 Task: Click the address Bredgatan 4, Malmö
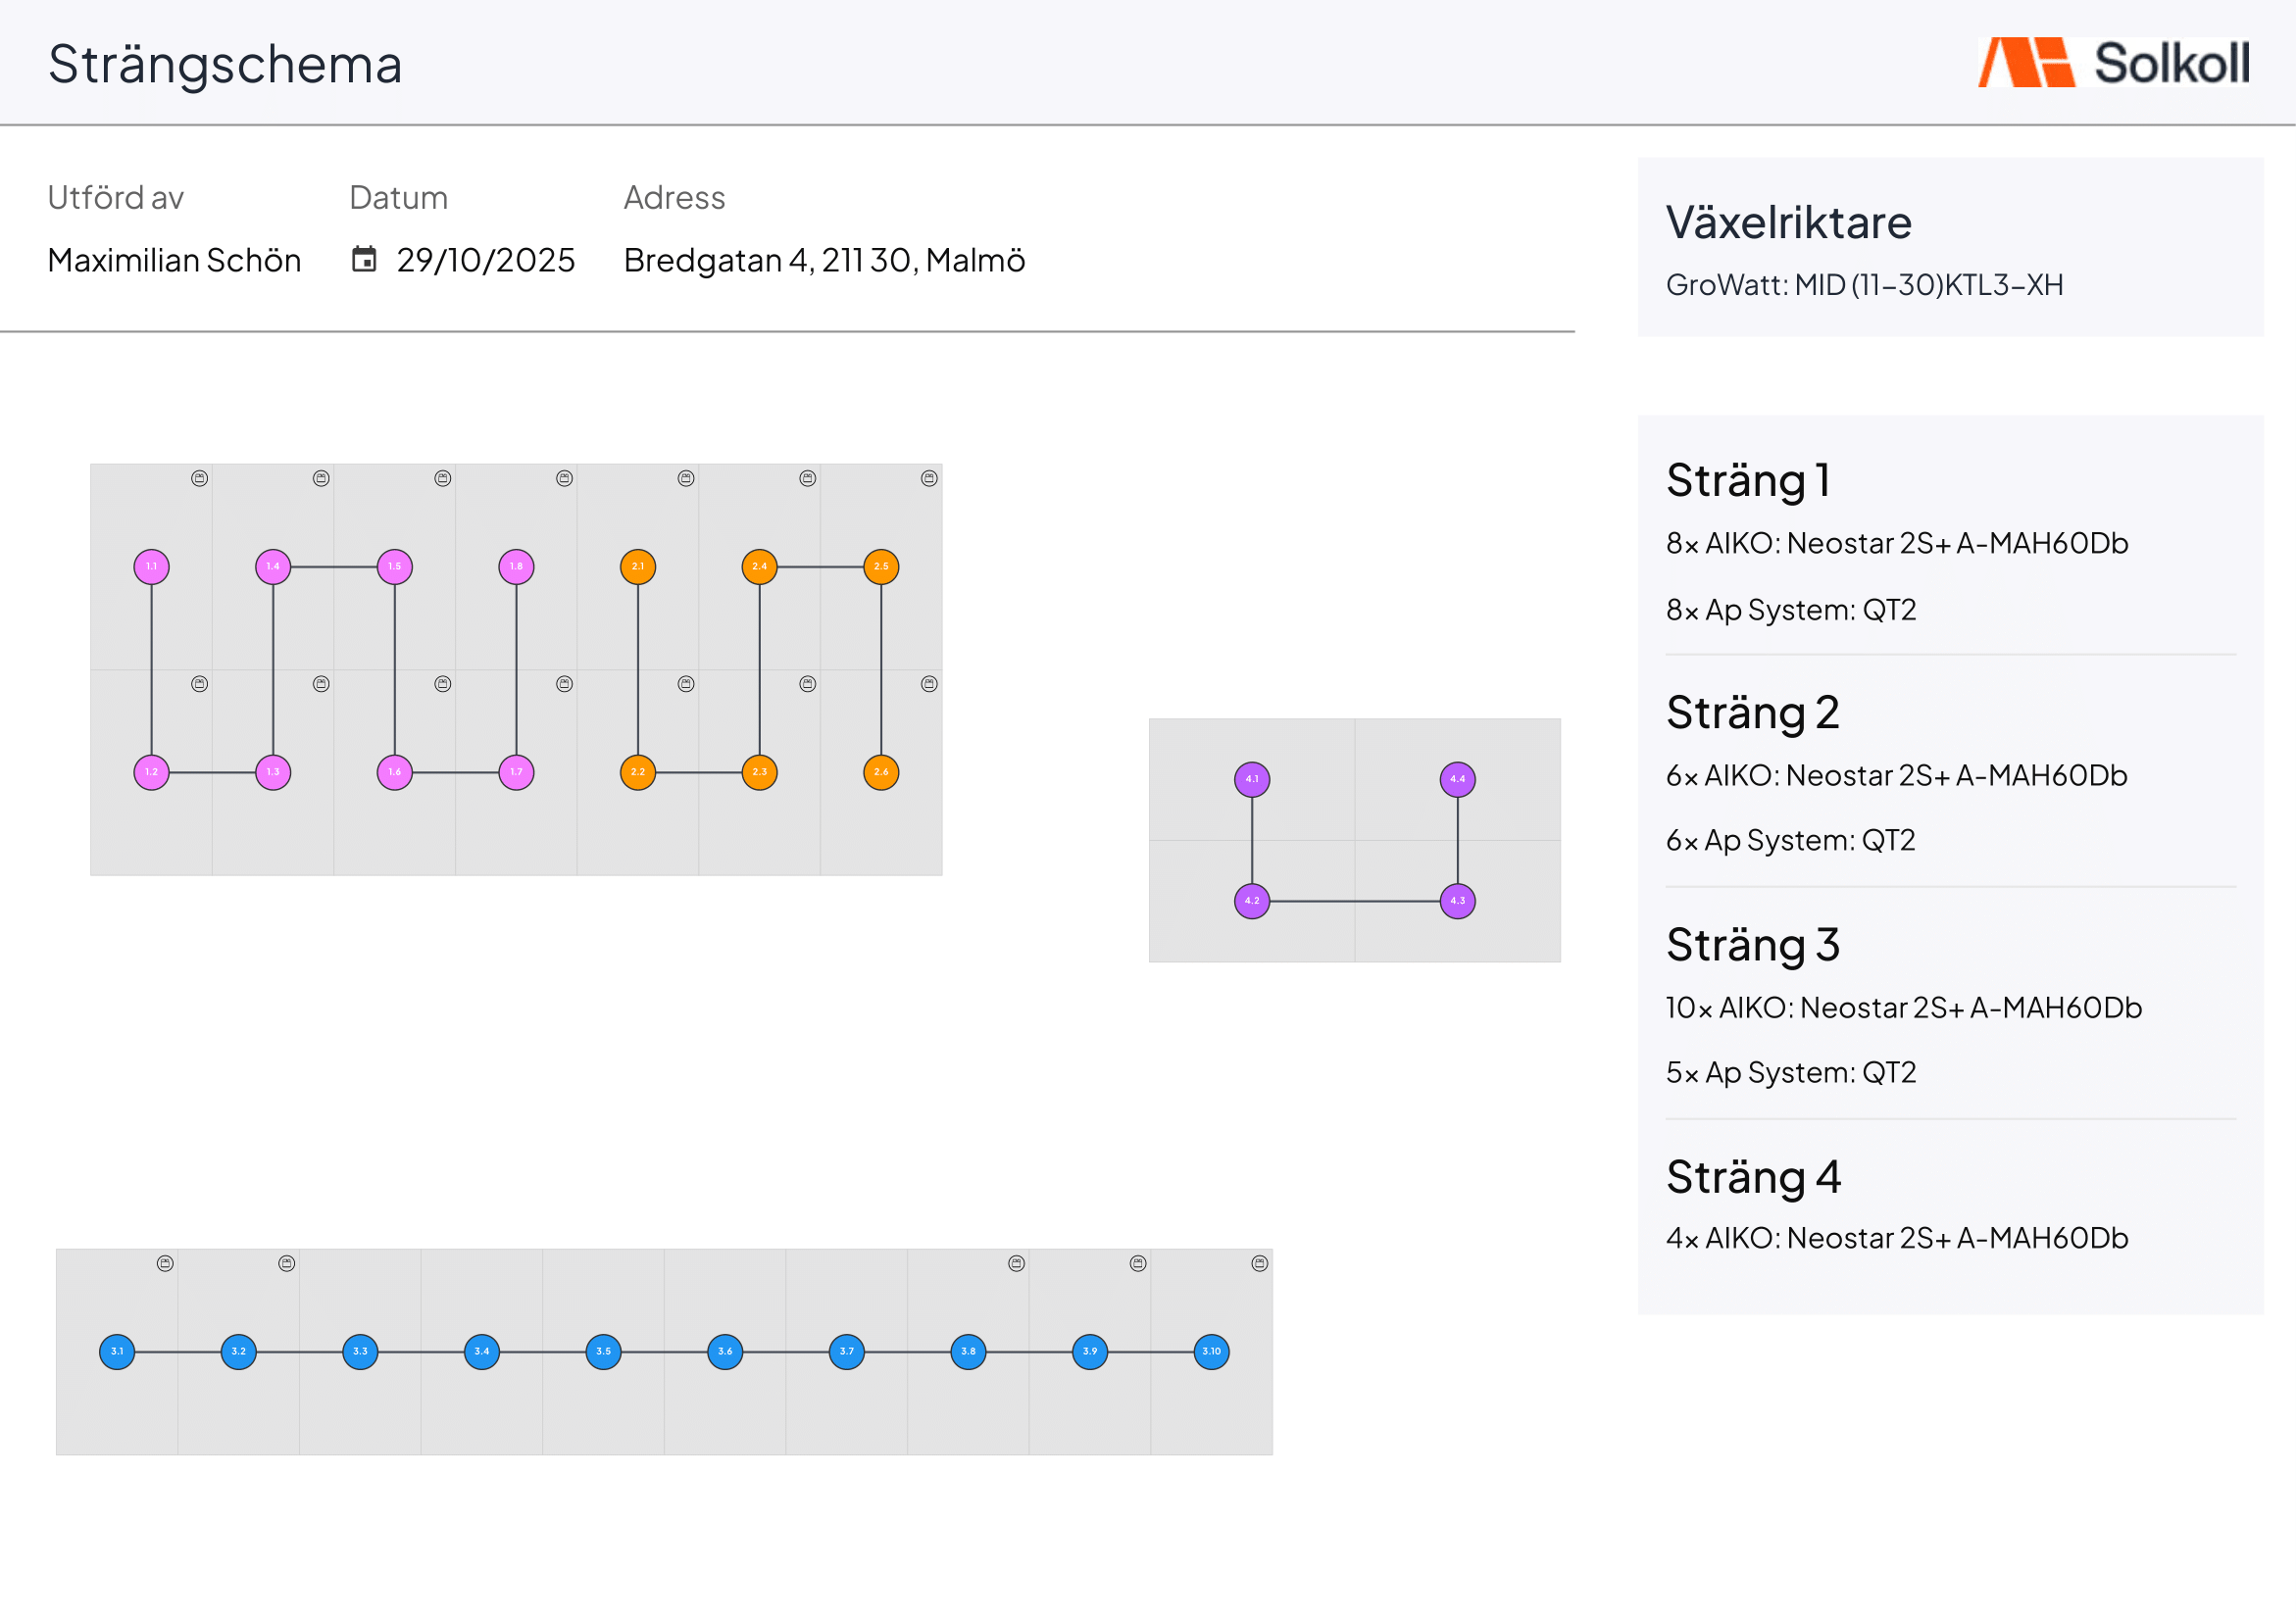pos(825,260)
